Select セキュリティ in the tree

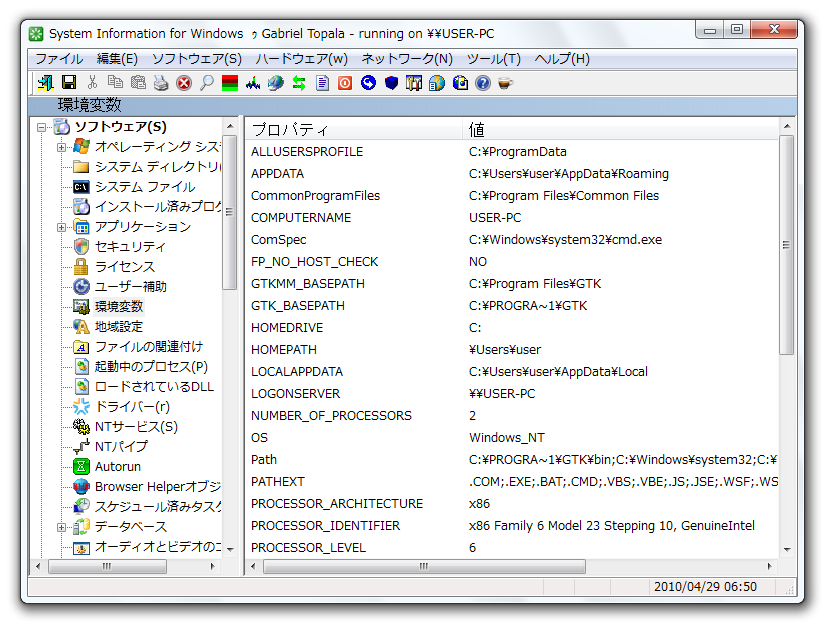pos(130,247)
